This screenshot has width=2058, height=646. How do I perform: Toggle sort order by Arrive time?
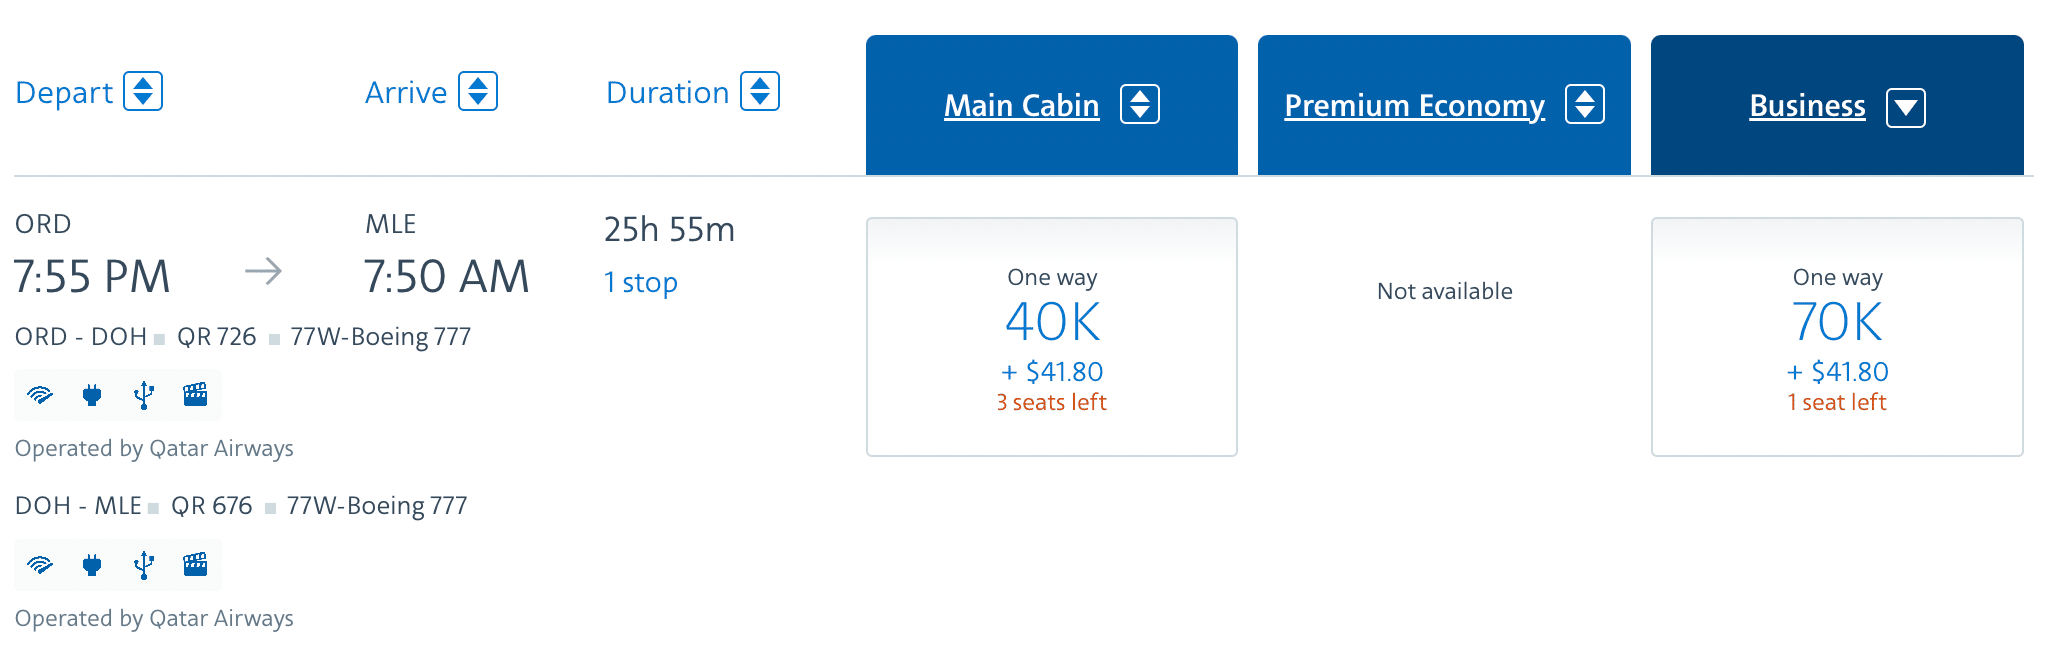click(478, 92)
